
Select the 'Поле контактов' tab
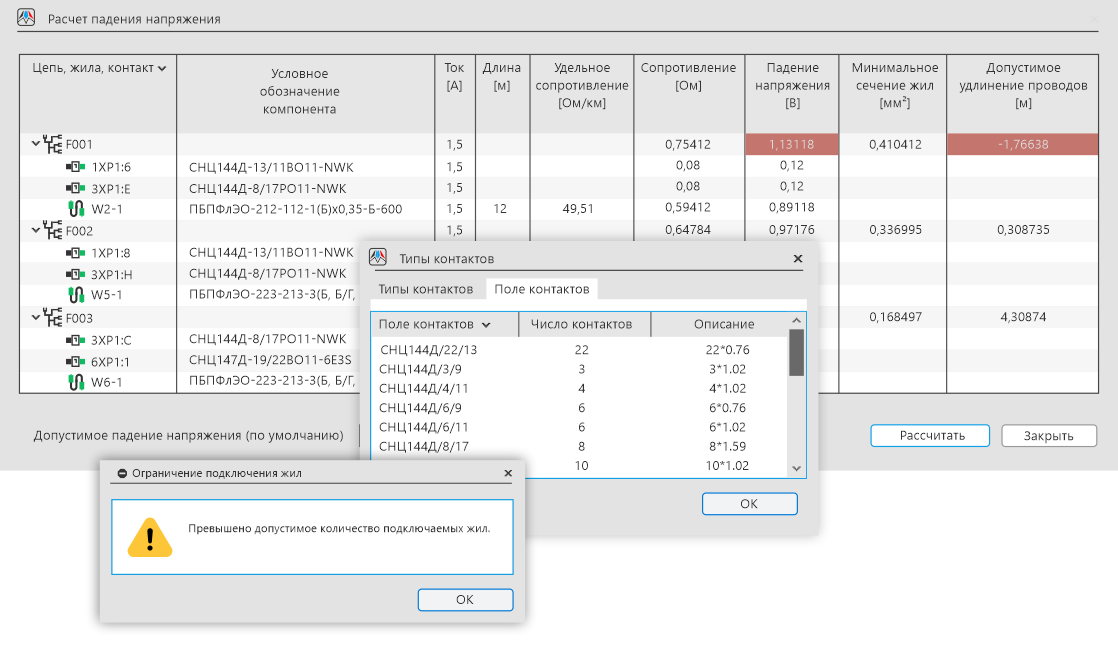tap(542, 289)
